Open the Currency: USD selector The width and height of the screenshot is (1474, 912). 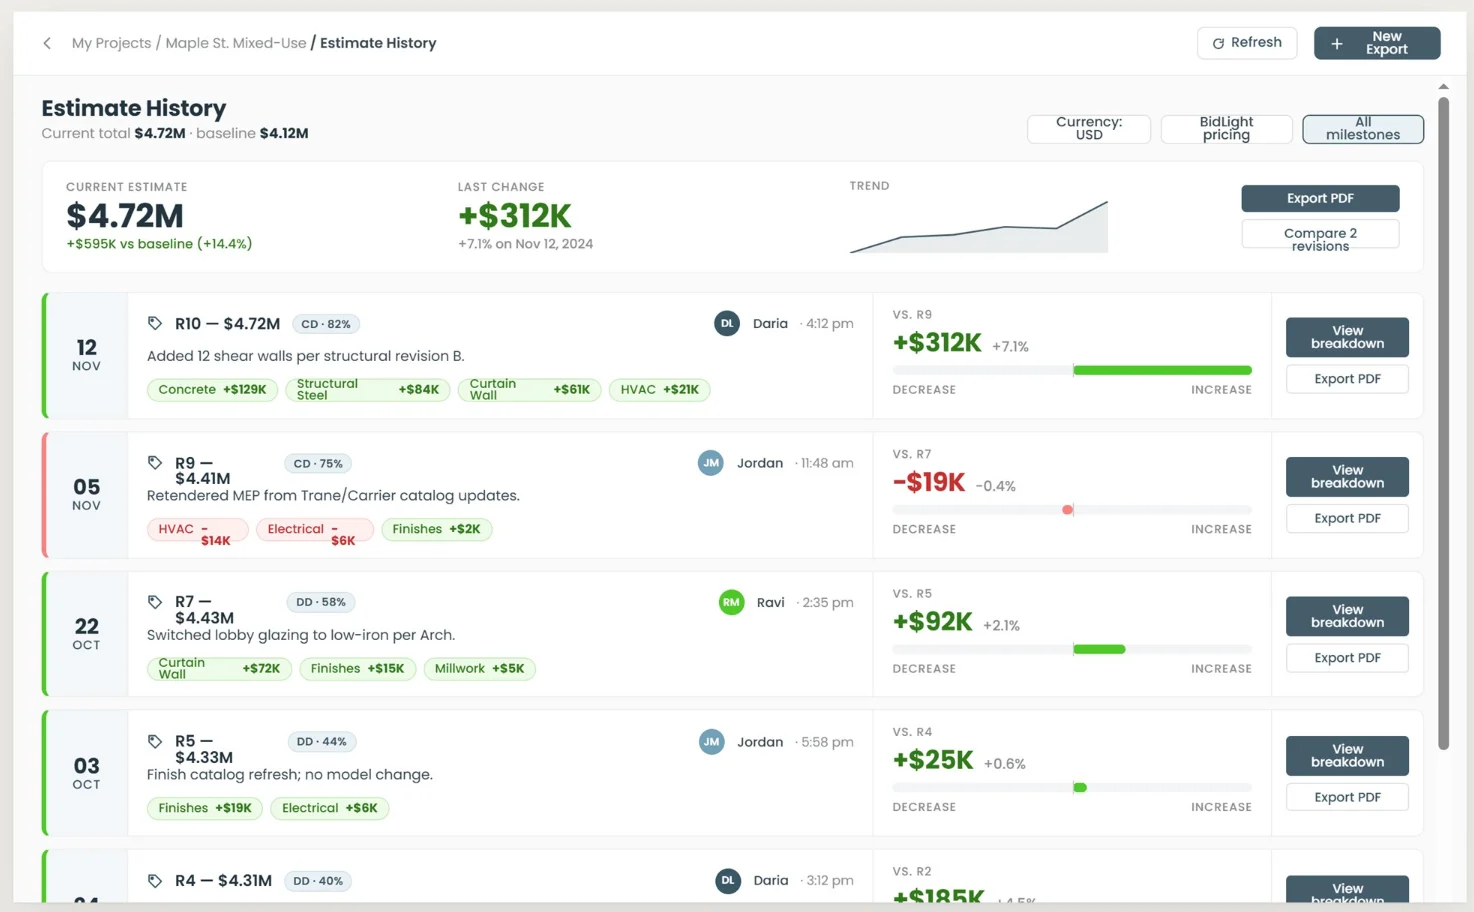(1089, 129)
